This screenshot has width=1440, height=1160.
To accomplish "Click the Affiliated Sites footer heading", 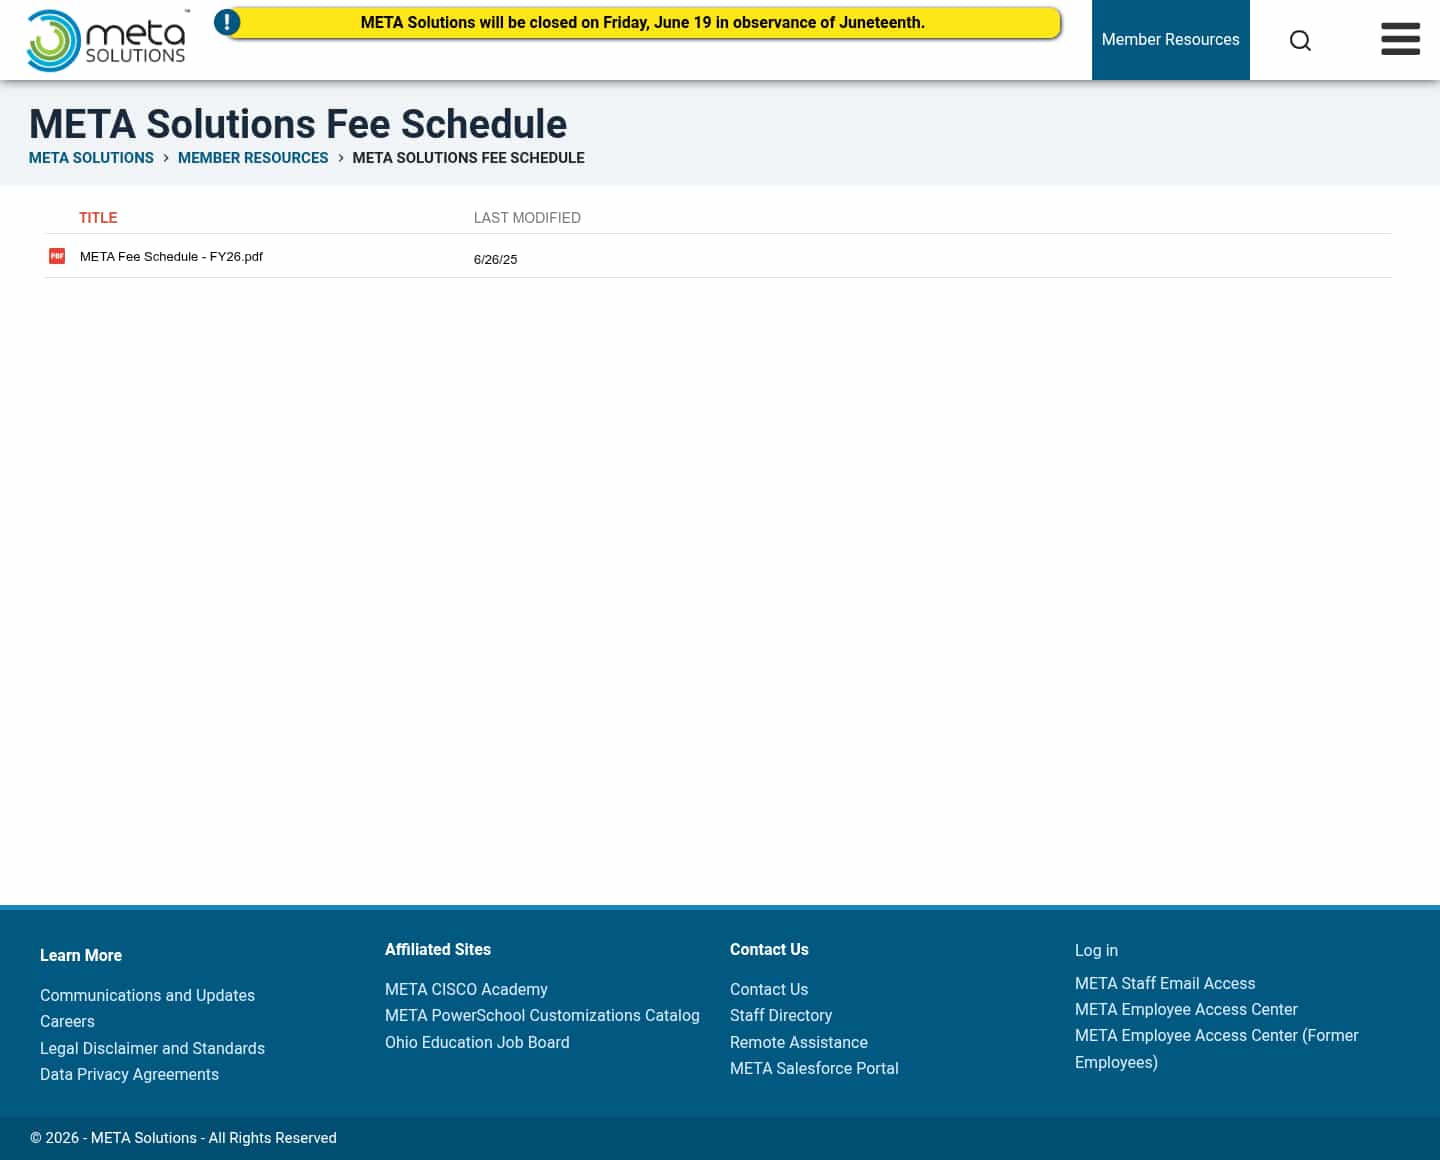I will [438, 950].
